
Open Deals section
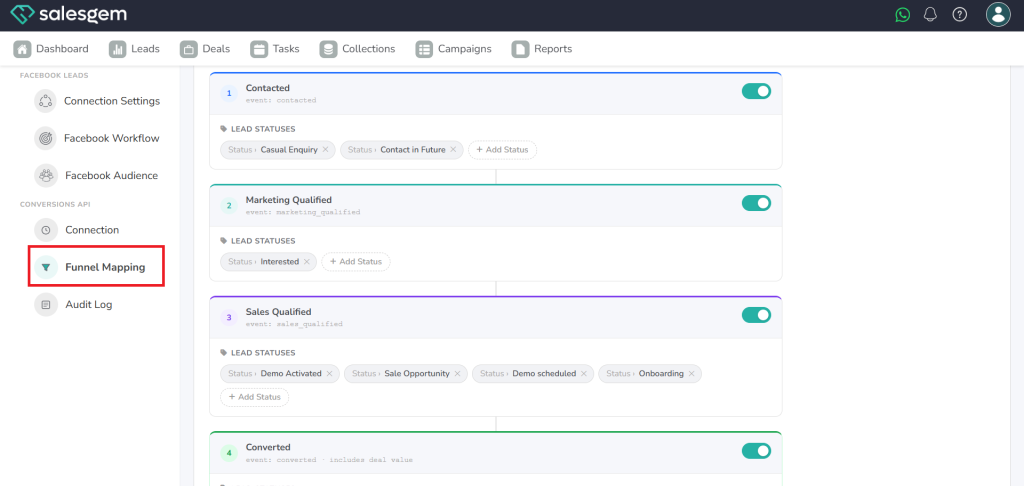pyautogui.click(x=205, y=49)
